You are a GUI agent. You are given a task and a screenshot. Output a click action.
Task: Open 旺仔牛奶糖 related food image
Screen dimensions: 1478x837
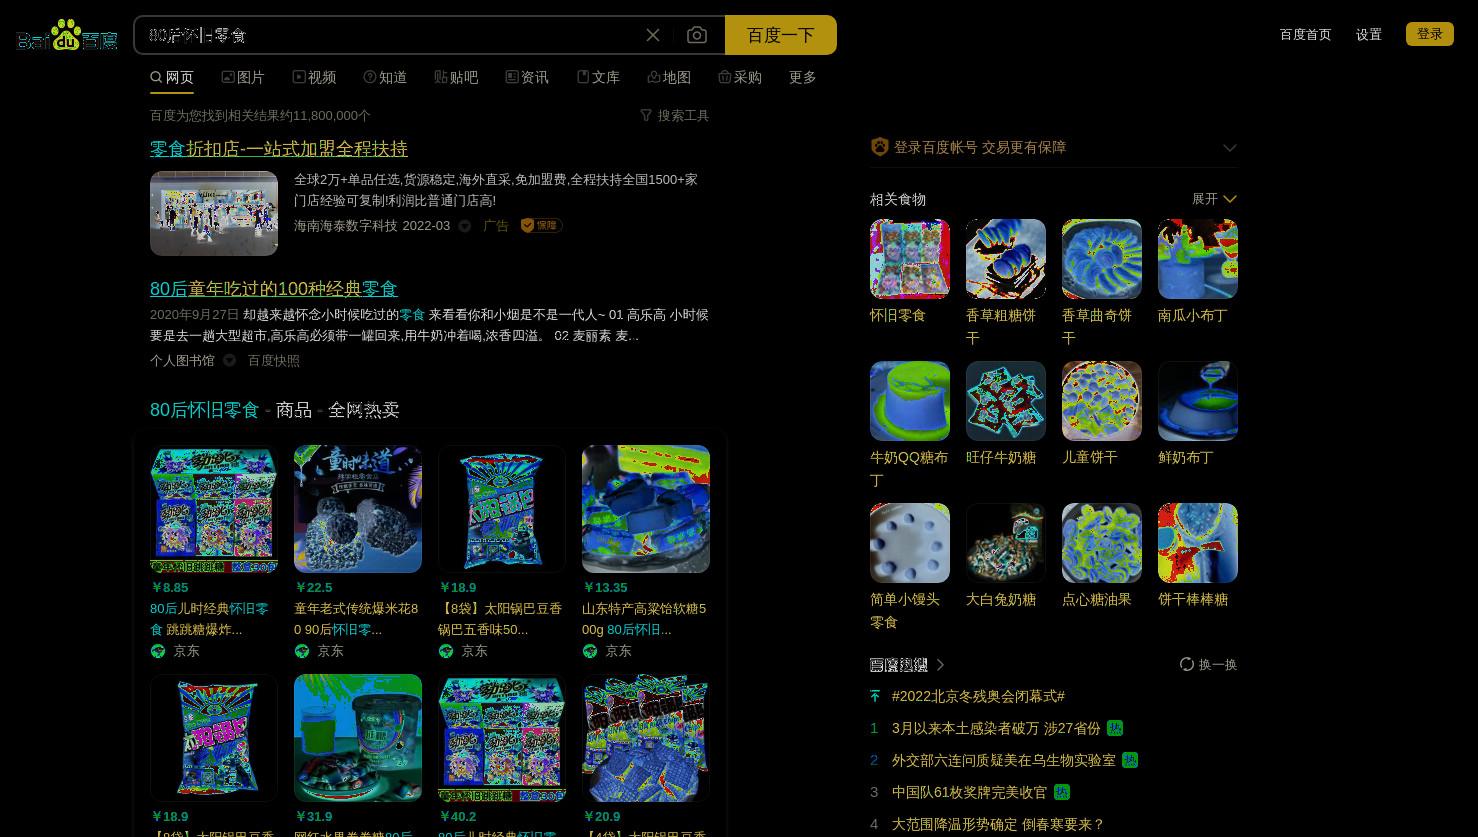coord(1006,401)
